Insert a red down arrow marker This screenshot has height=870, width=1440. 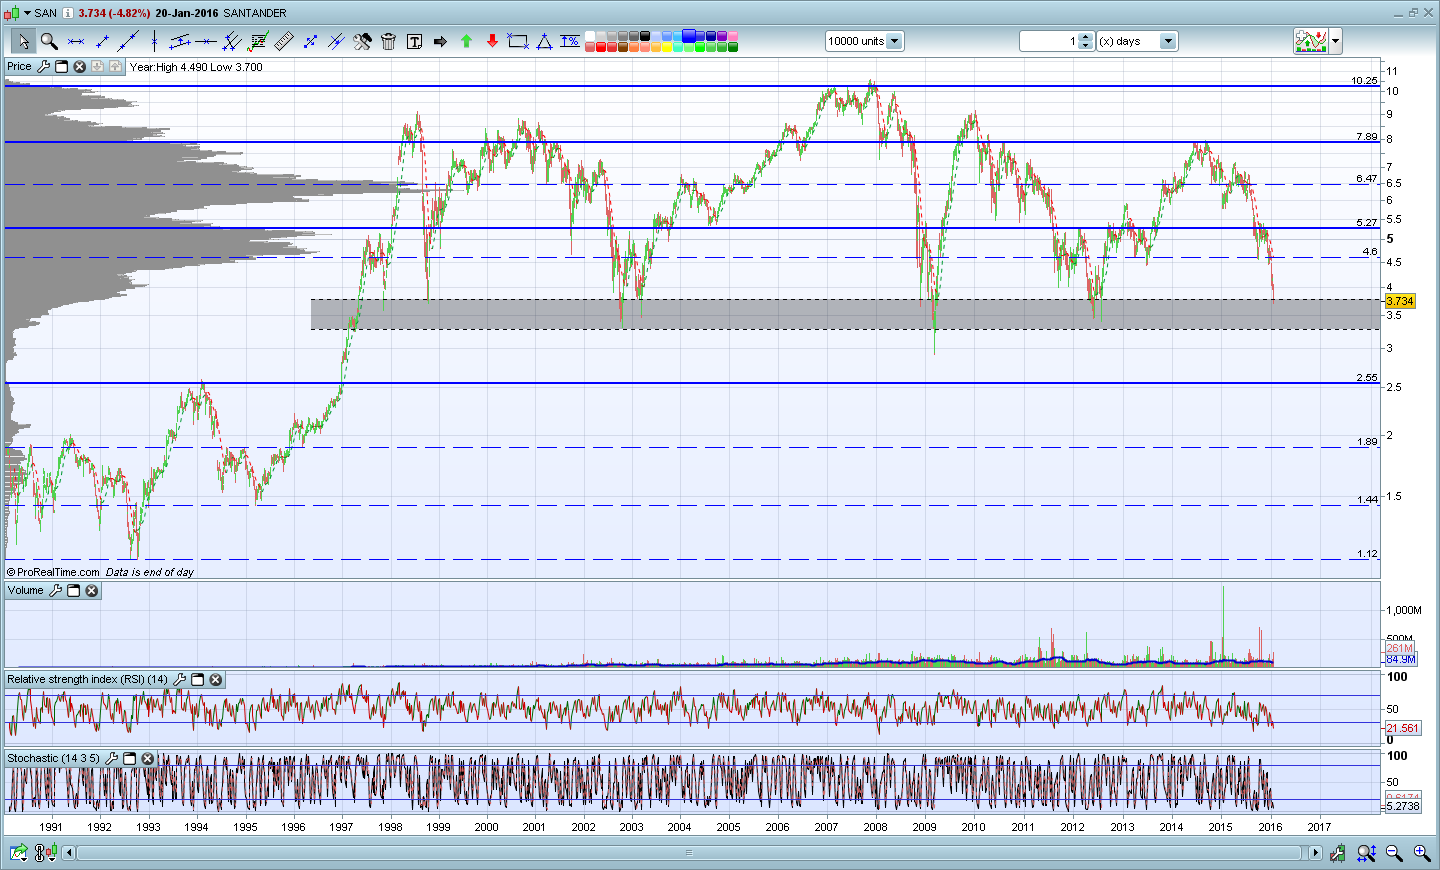[x=492, y=41]
